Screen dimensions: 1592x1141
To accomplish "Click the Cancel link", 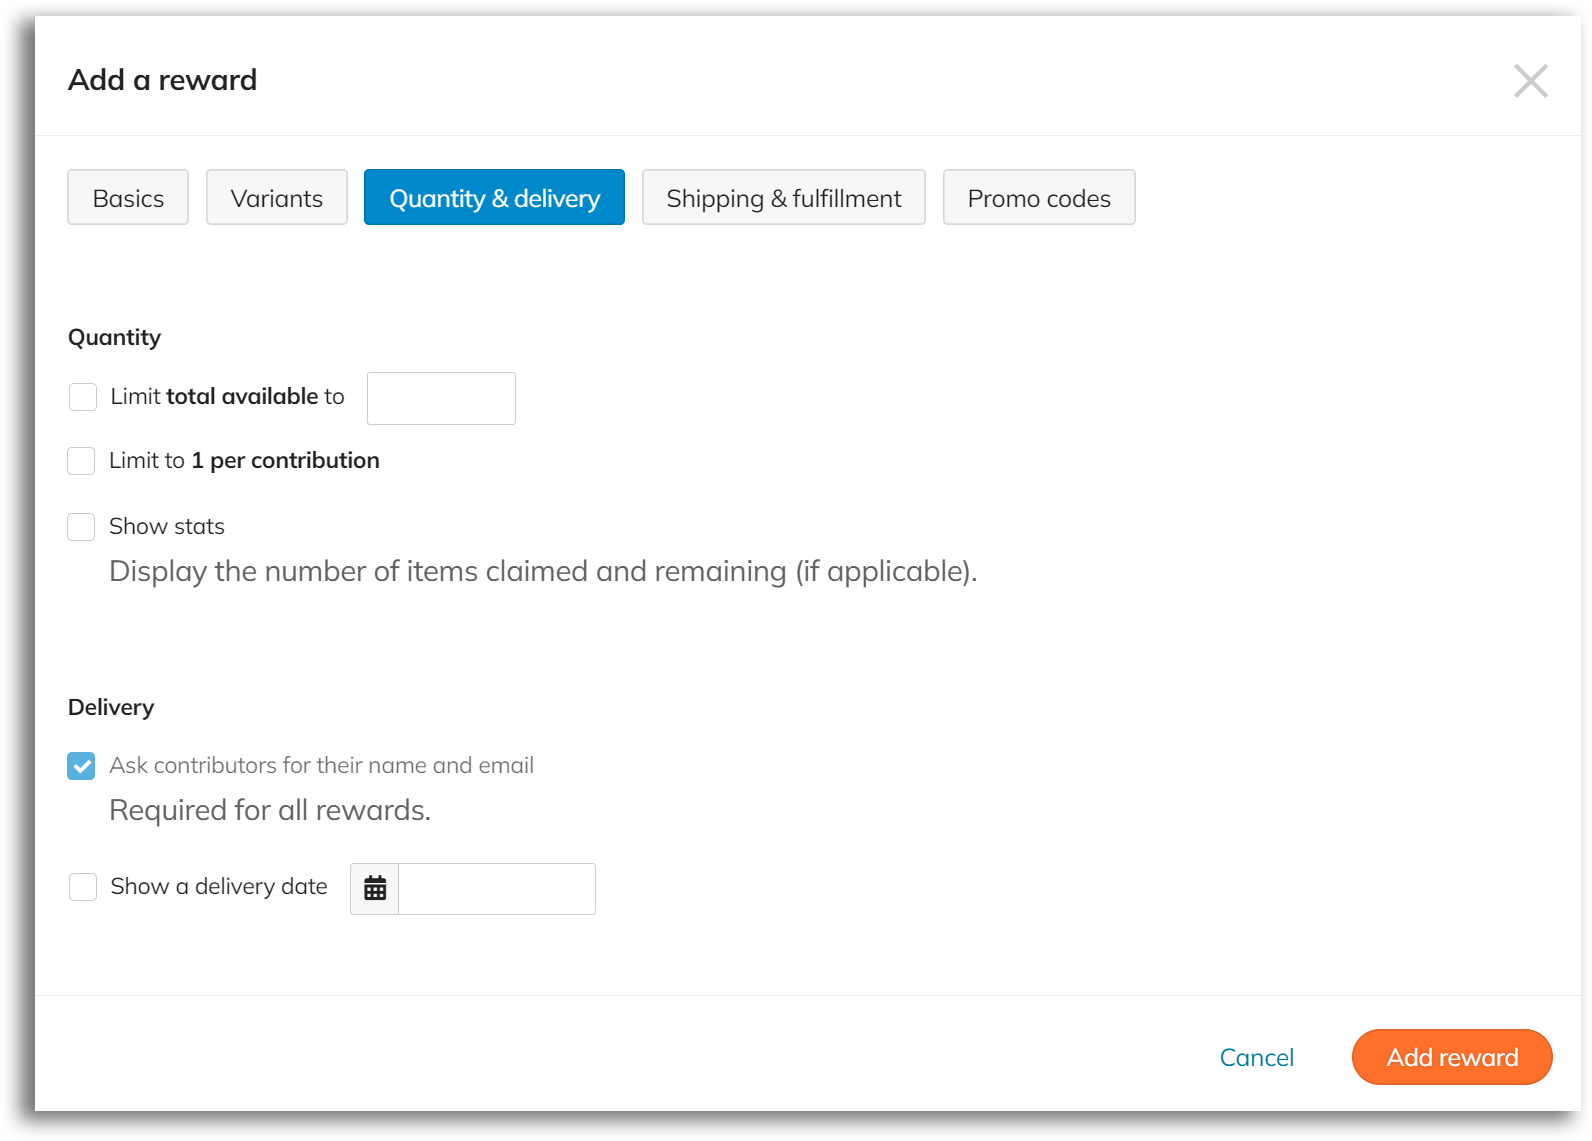I will tap(1256, 1057).
